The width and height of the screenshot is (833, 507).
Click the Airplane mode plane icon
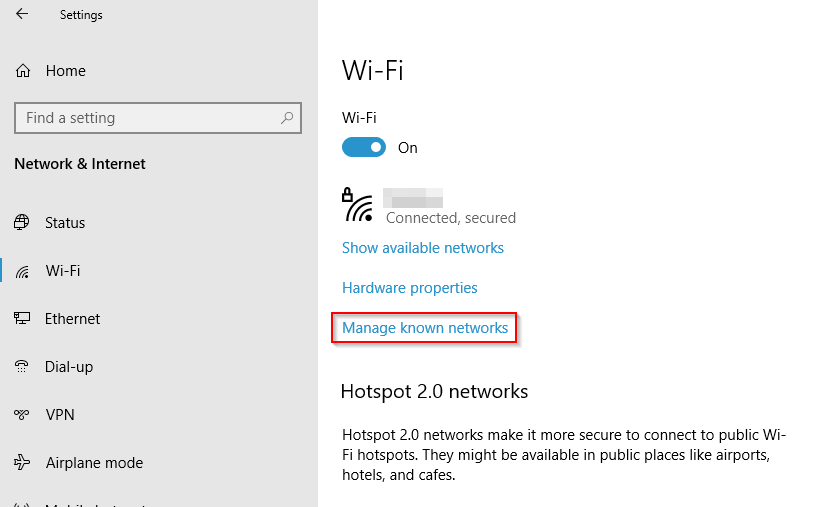pyautogui.click(x=22, y=463)
